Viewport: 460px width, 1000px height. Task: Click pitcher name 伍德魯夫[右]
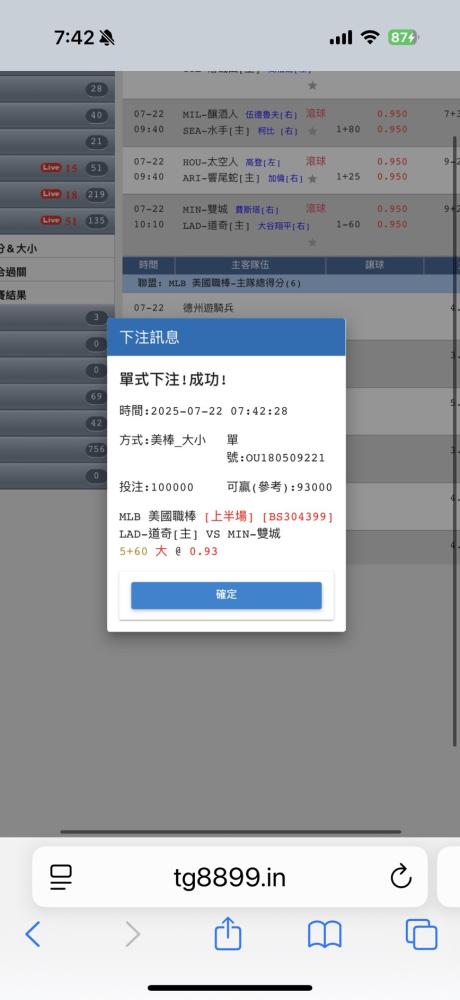tap(271, 115)
